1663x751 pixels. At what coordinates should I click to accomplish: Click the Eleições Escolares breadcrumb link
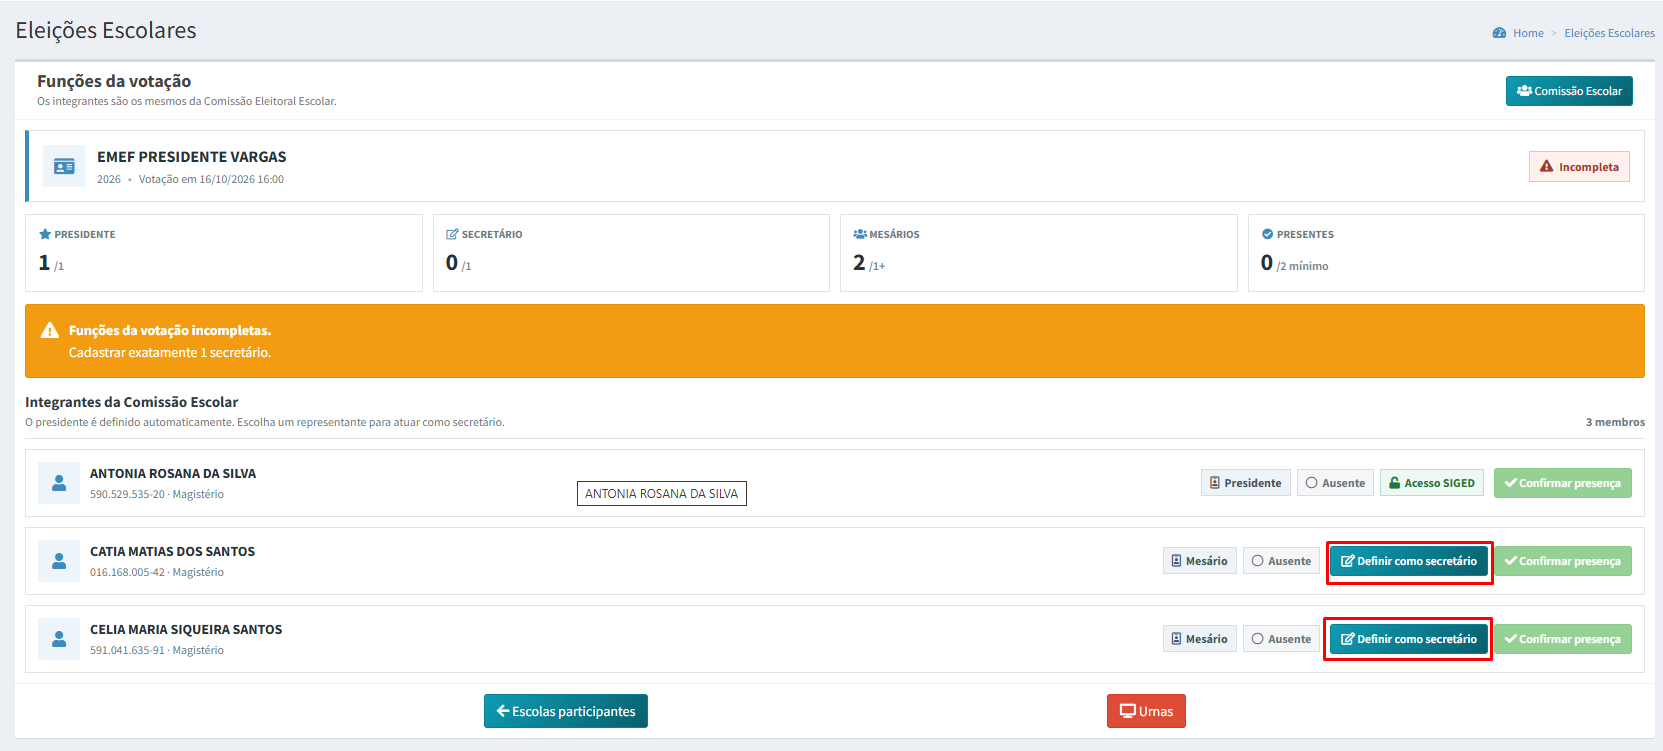(x=1609, y=33)
